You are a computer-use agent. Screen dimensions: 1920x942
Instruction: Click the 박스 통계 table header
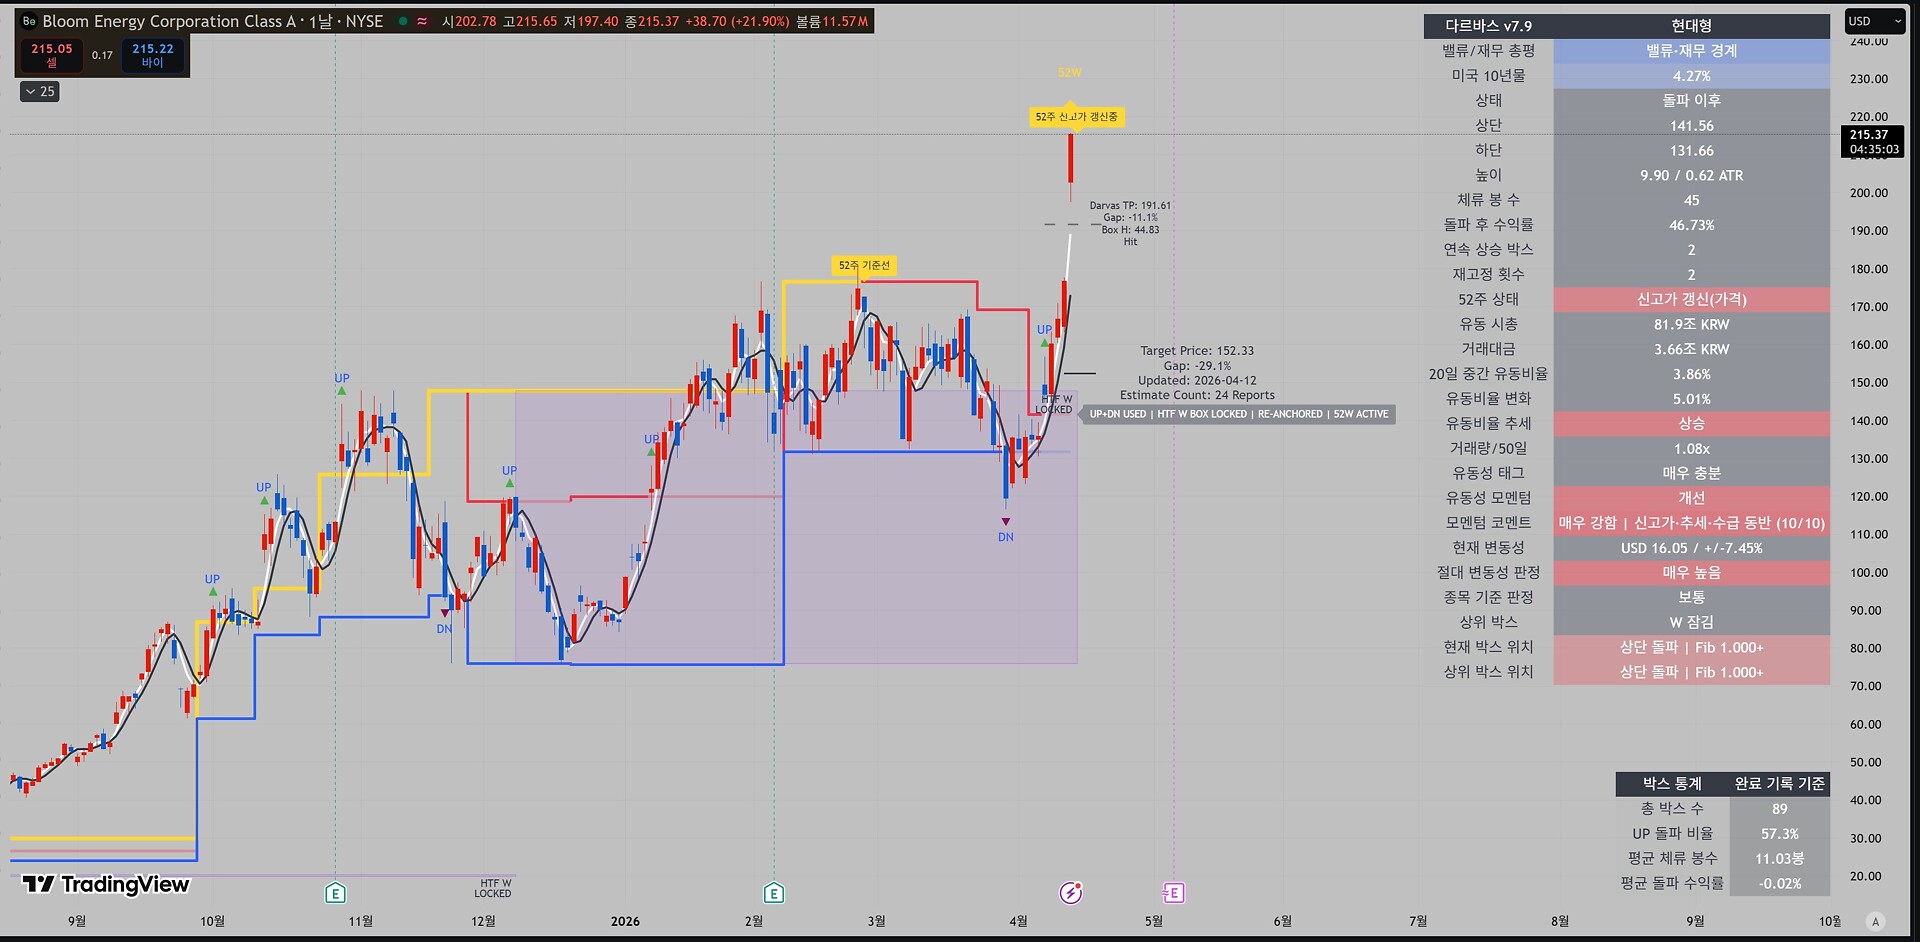click(x=1672, y=784)
